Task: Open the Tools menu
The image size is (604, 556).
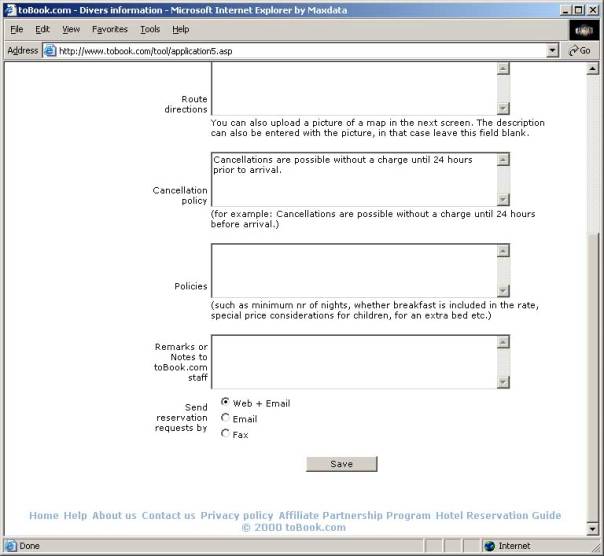Action: (150, 30)
